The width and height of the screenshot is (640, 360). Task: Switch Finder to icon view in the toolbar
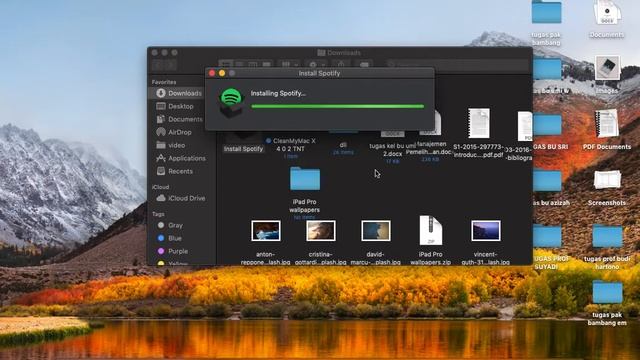(226, 64)
